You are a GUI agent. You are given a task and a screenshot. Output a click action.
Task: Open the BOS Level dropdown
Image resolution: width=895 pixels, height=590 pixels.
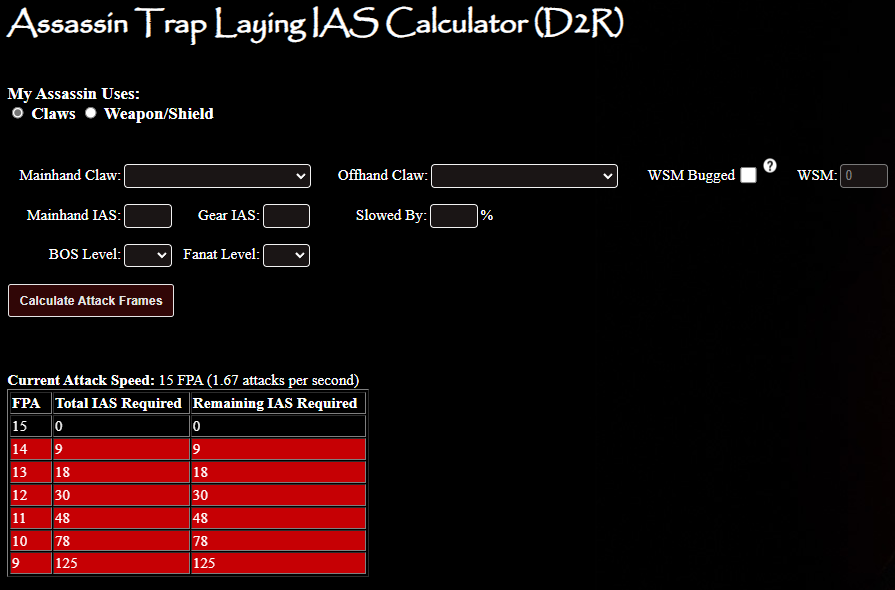pyautogui.click(x=148, y=255)
